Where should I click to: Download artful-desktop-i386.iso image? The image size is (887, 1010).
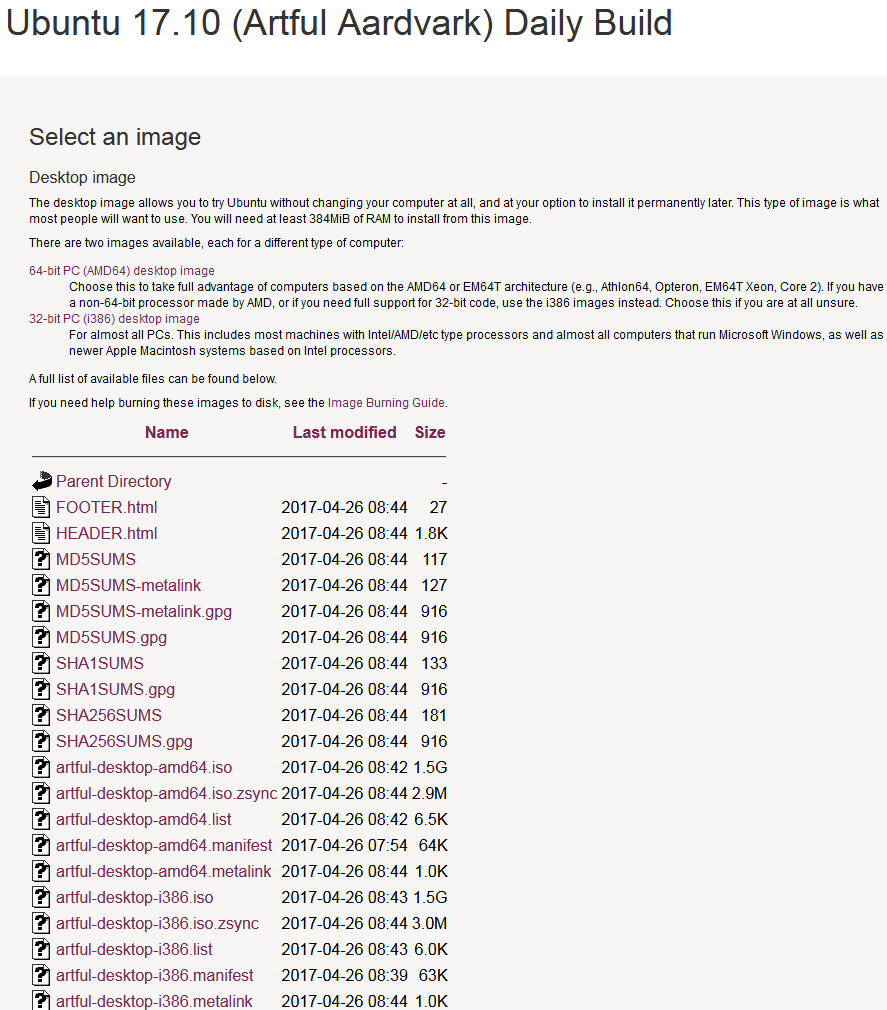click(135, 897)
